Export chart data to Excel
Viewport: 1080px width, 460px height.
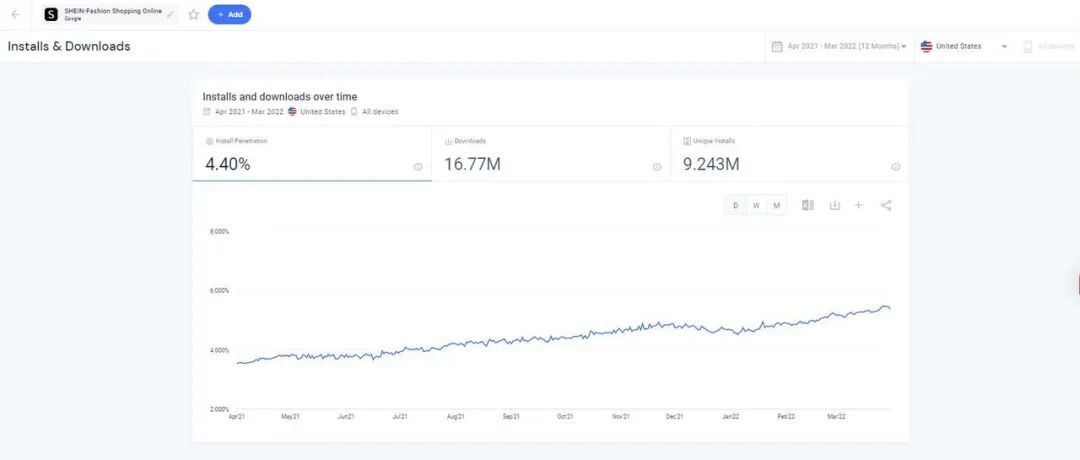point(808,205)
